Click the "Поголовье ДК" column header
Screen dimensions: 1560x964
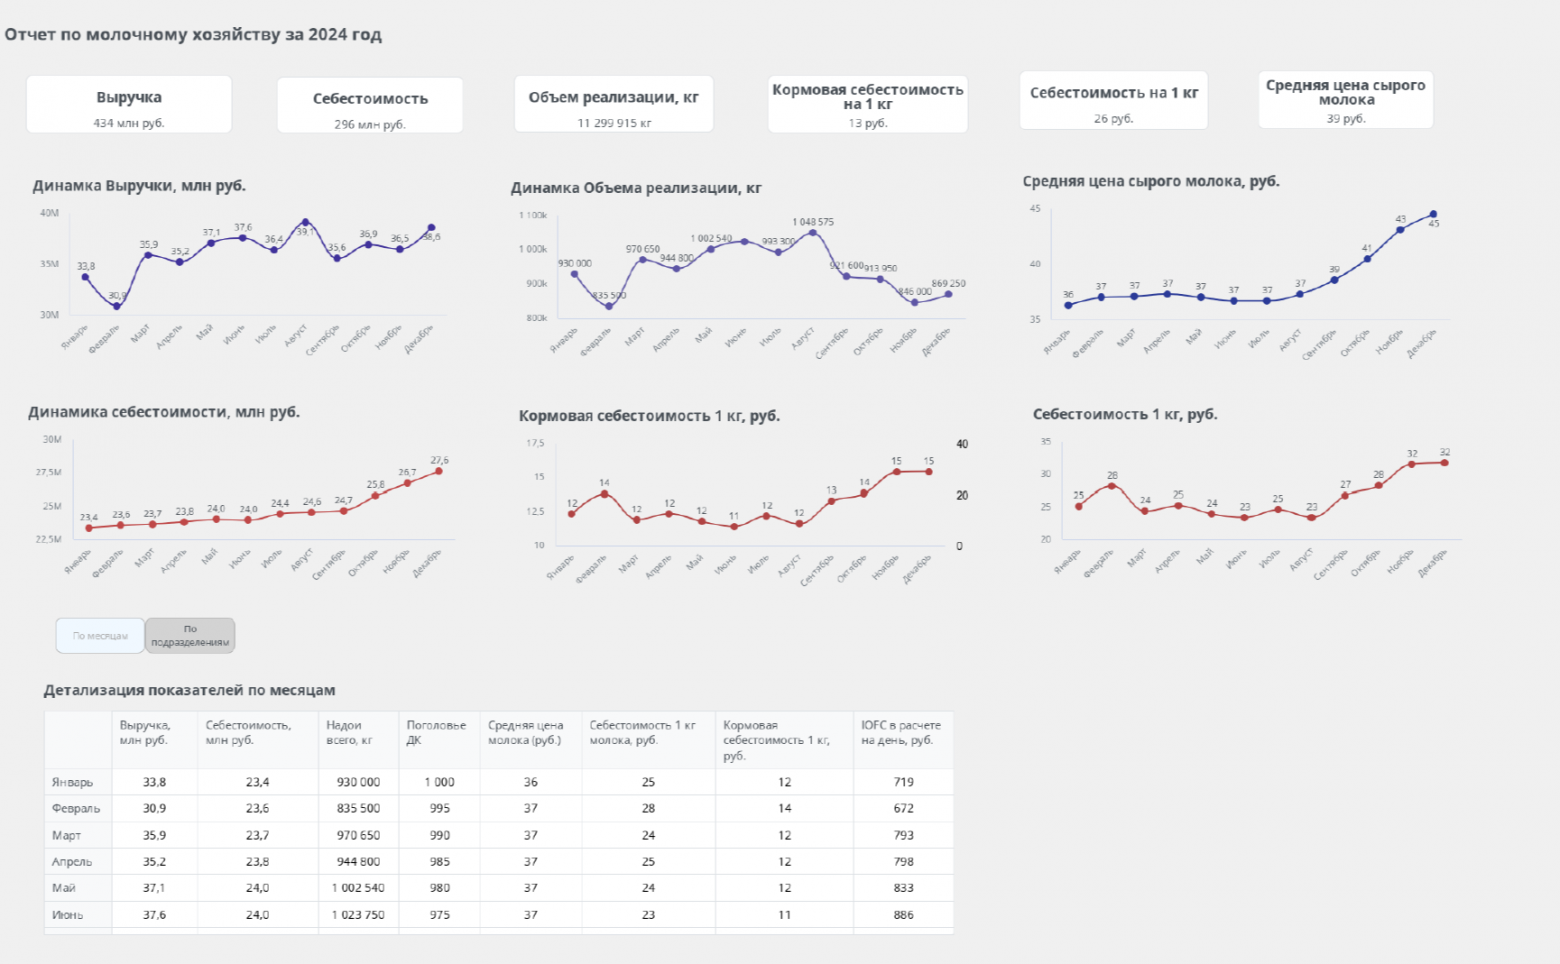(436, 733)
